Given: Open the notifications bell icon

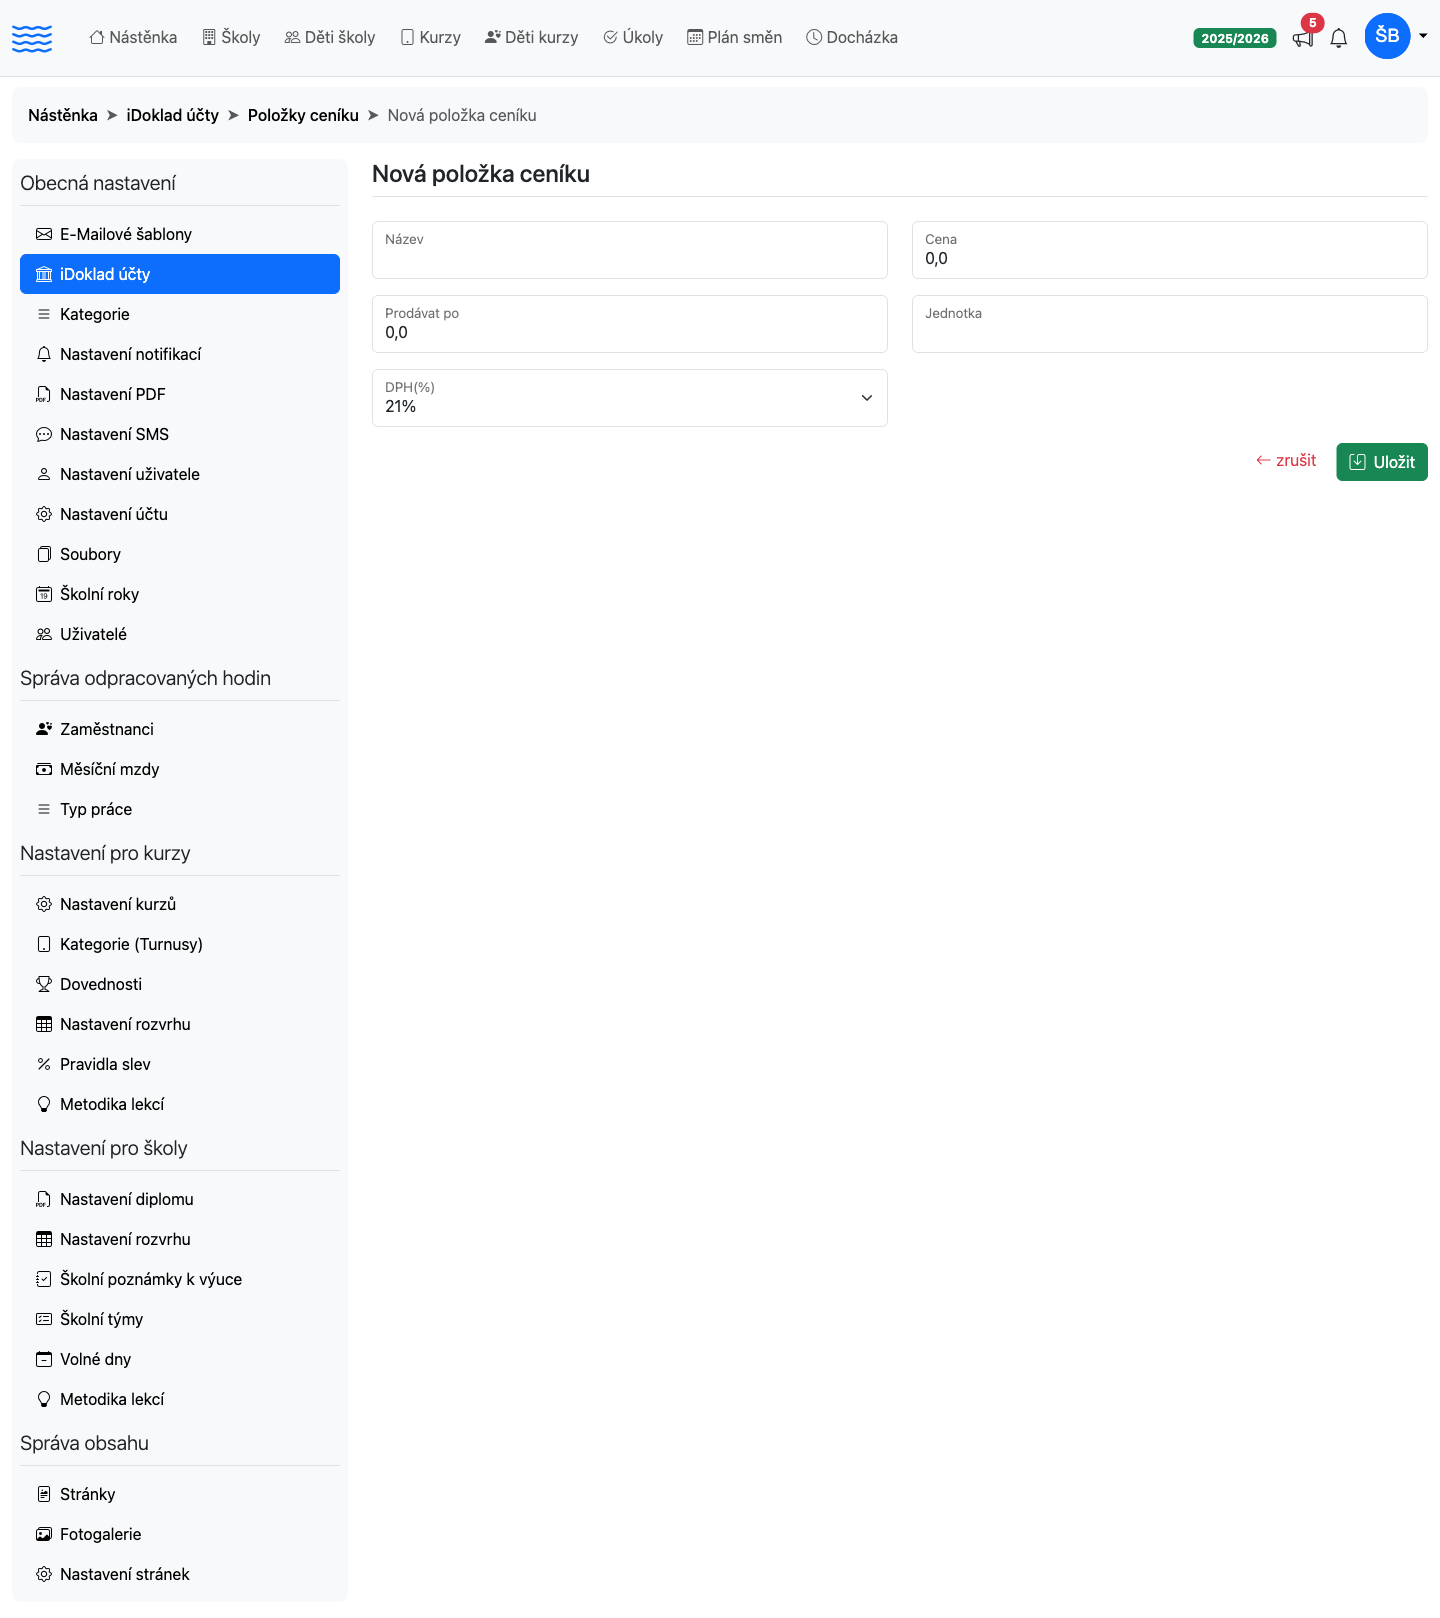Looking at the screenshot, I should click(x=1339, y=39).
